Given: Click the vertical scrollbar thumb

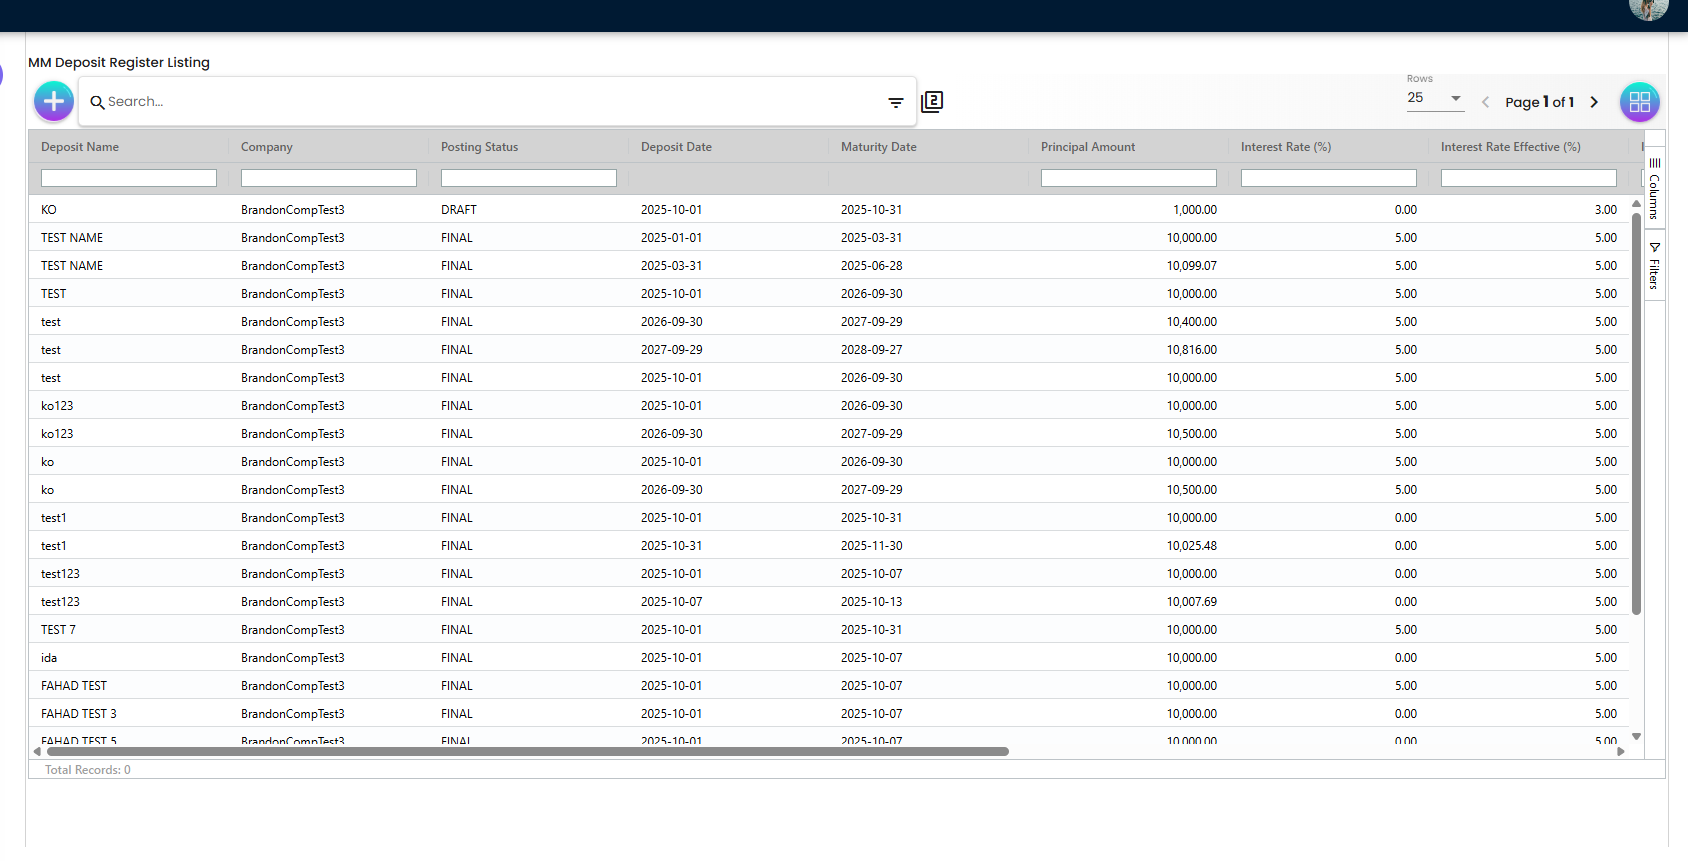Looking at the screenshot, I should [1636, 413].
